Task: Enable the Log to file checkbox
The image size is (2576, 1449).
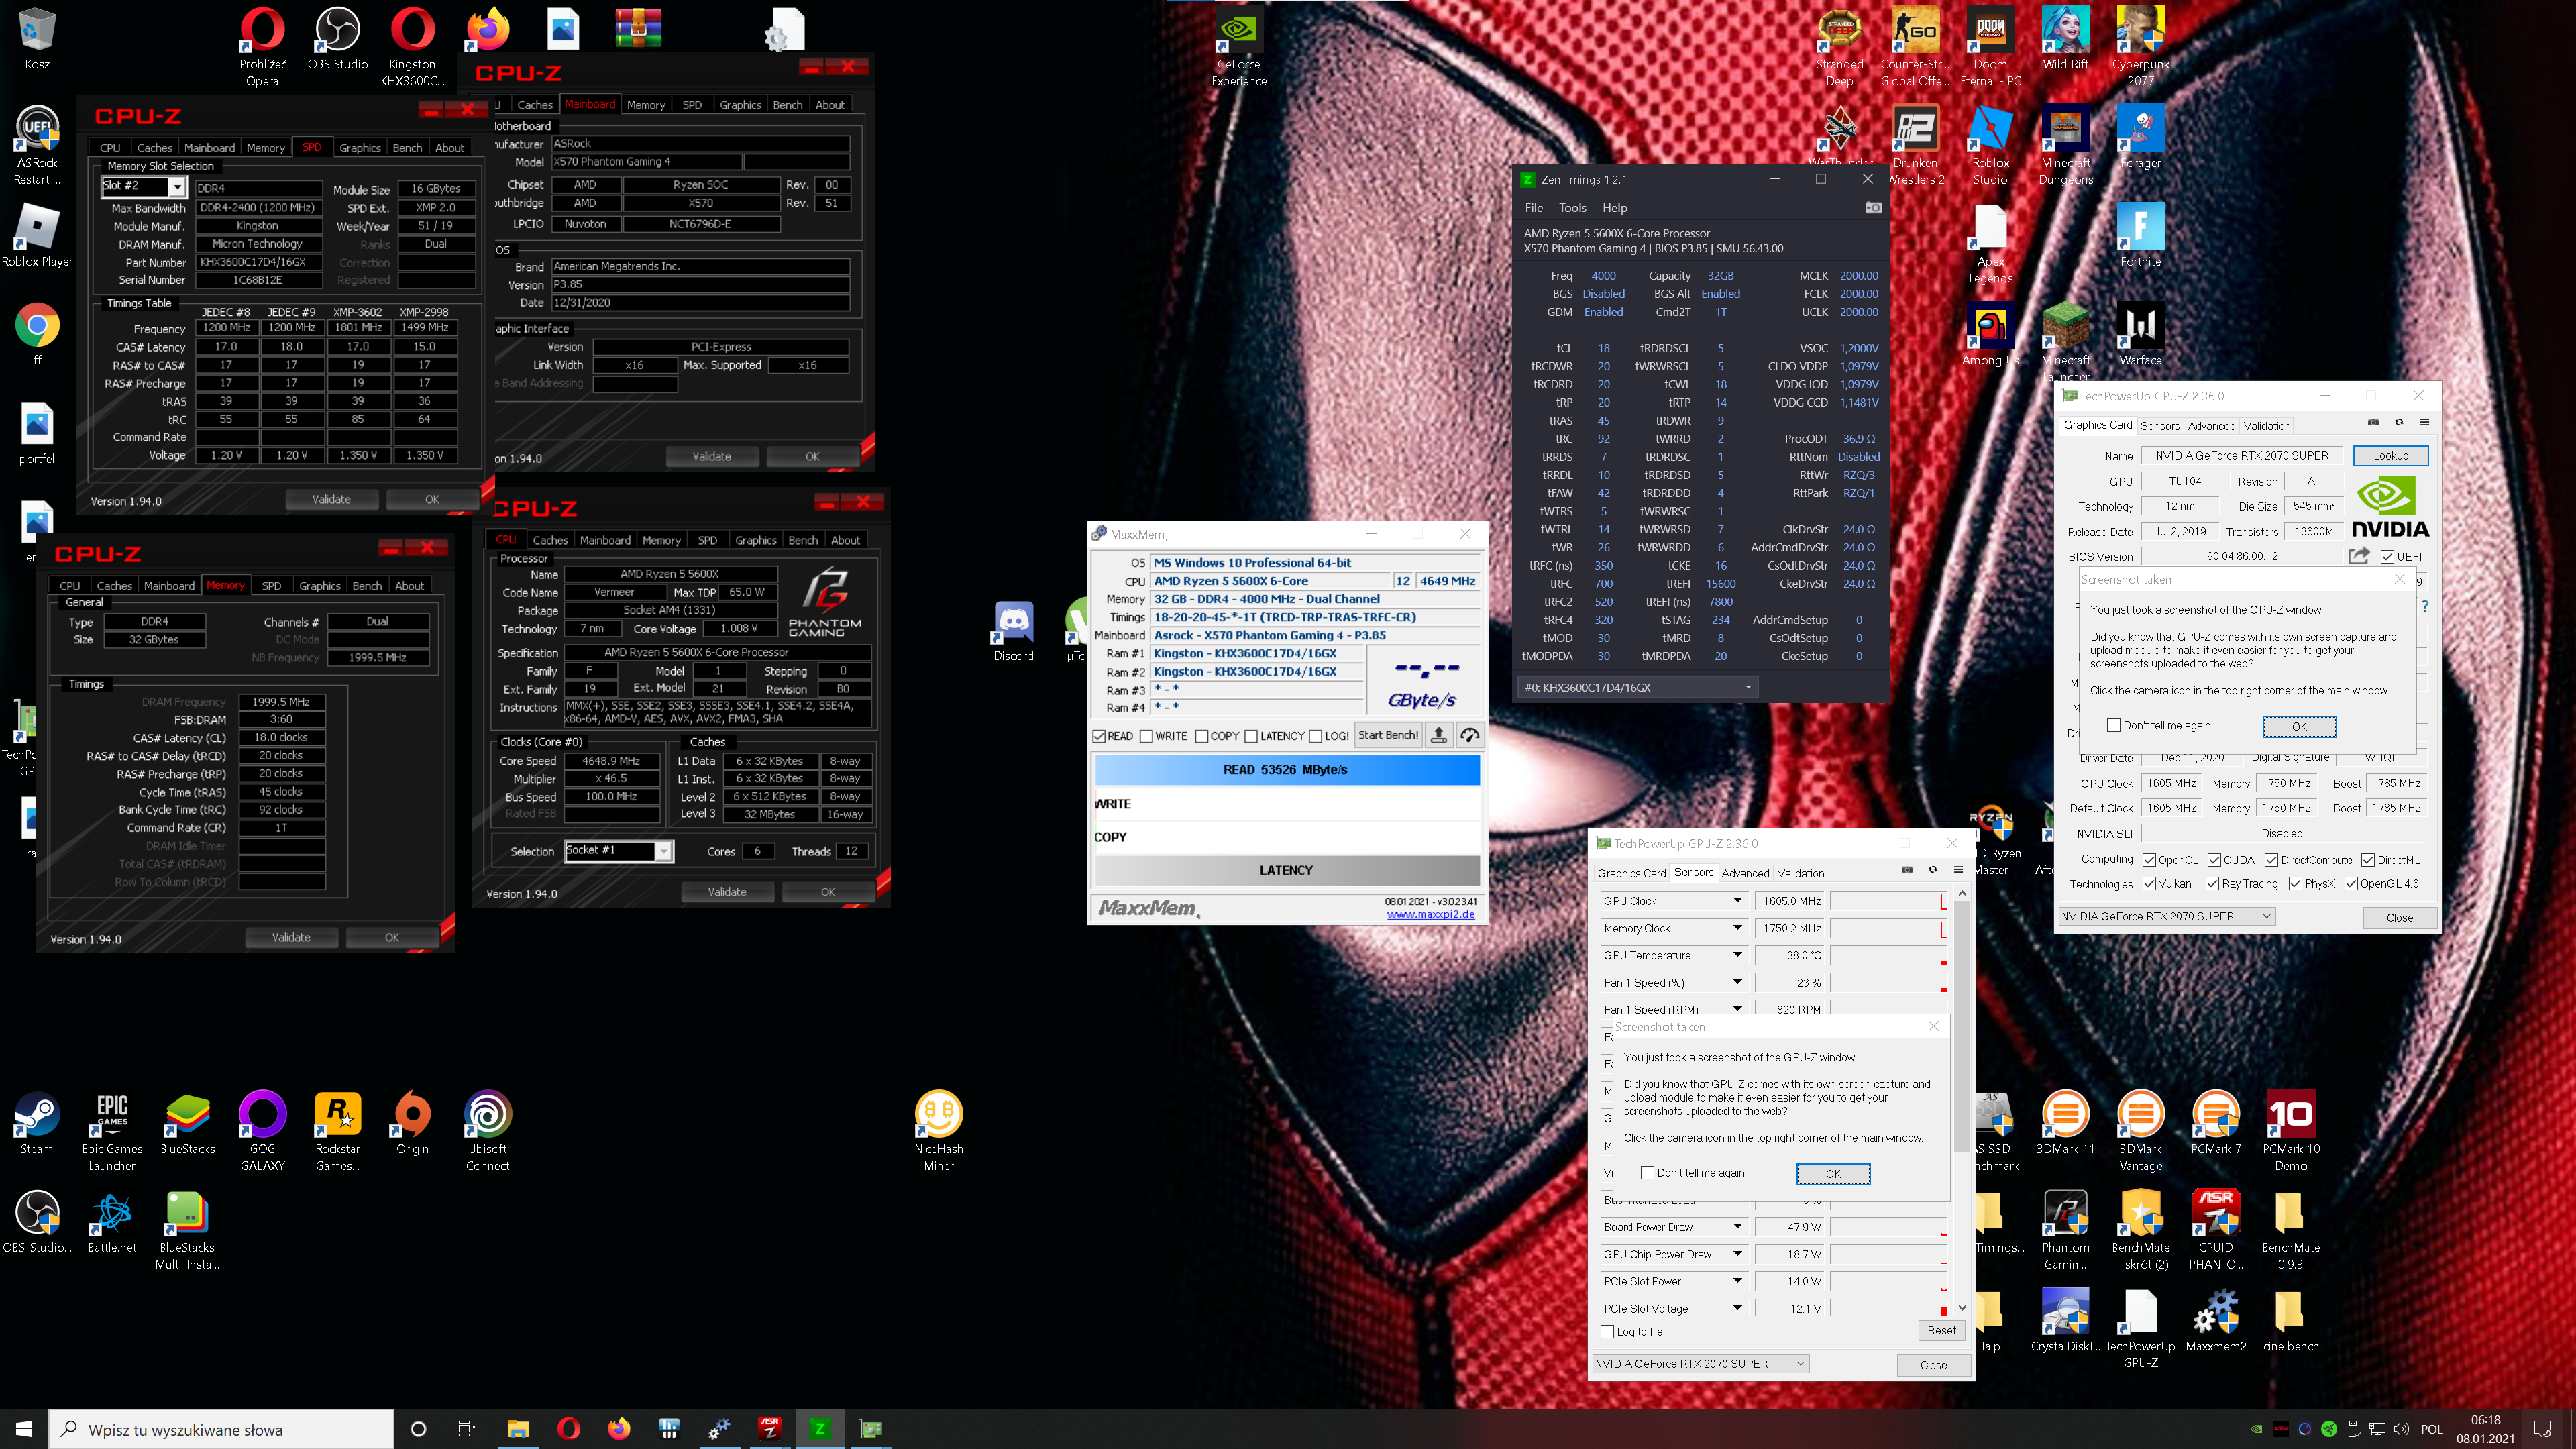Action: pyautogui.click(x=1608, y=1331)
